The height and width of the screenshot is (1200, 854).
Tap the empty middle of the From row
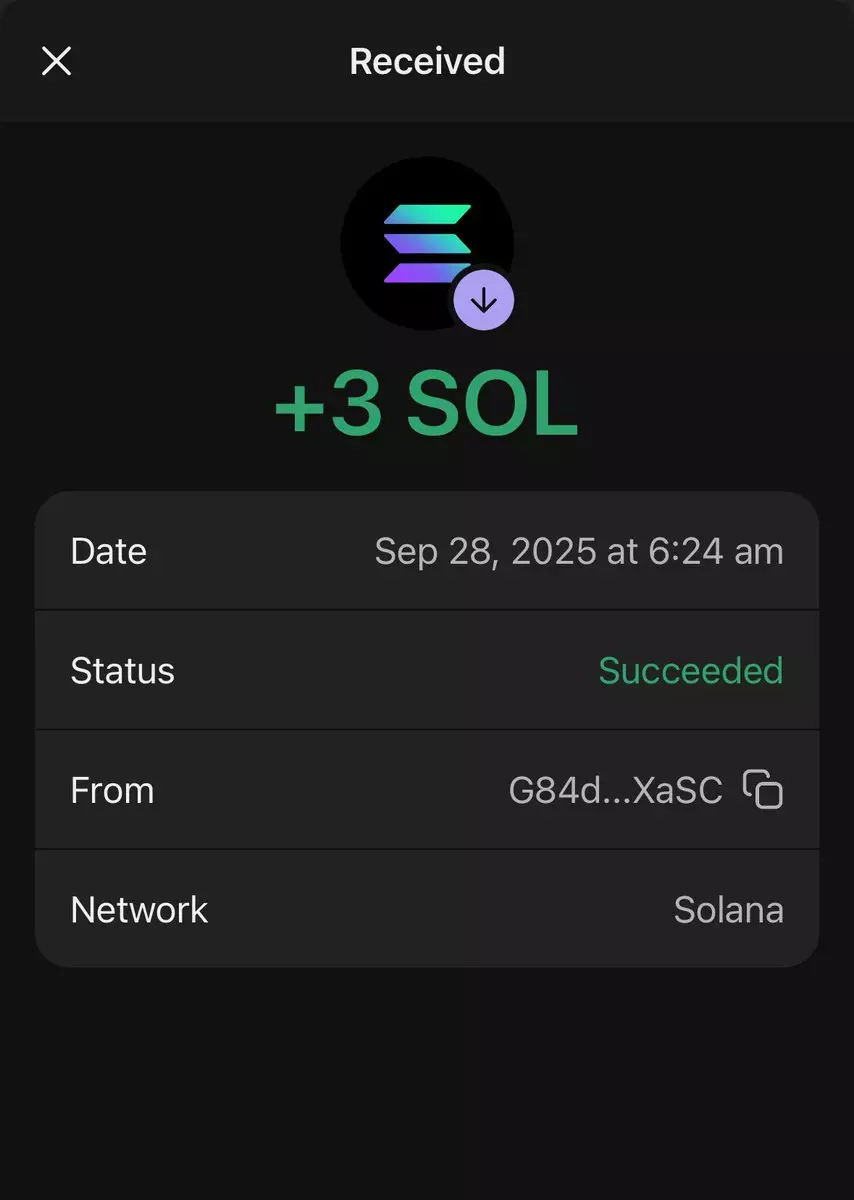(x=330, y=790)
